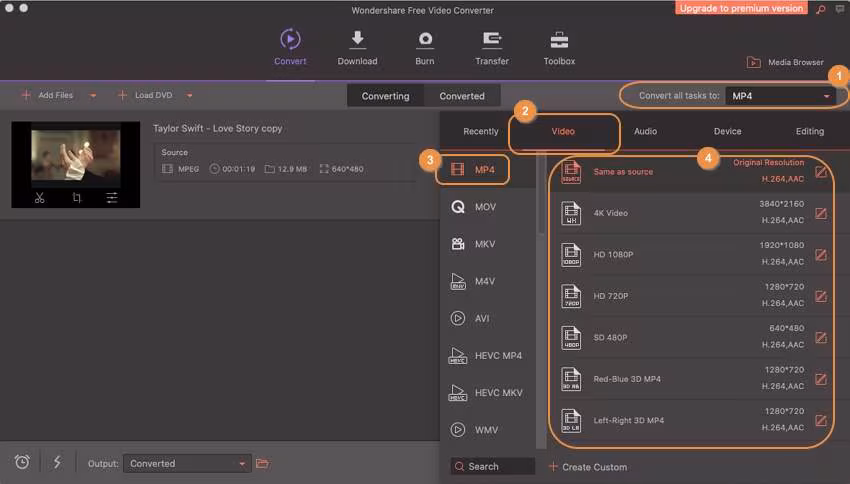This screenshot has width=850, height=484.
Task: Choose M4V format in list
Action: [487, 281]
